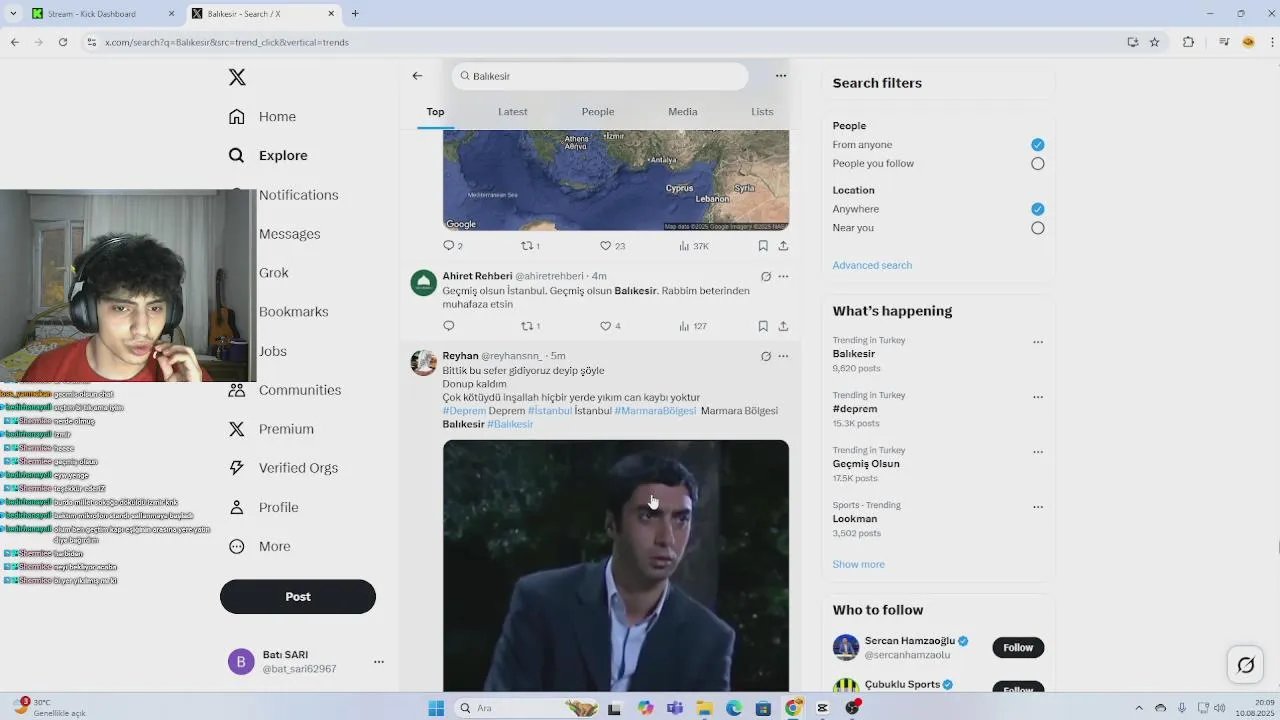Open the Premium X icon

[x=237, y=429]
